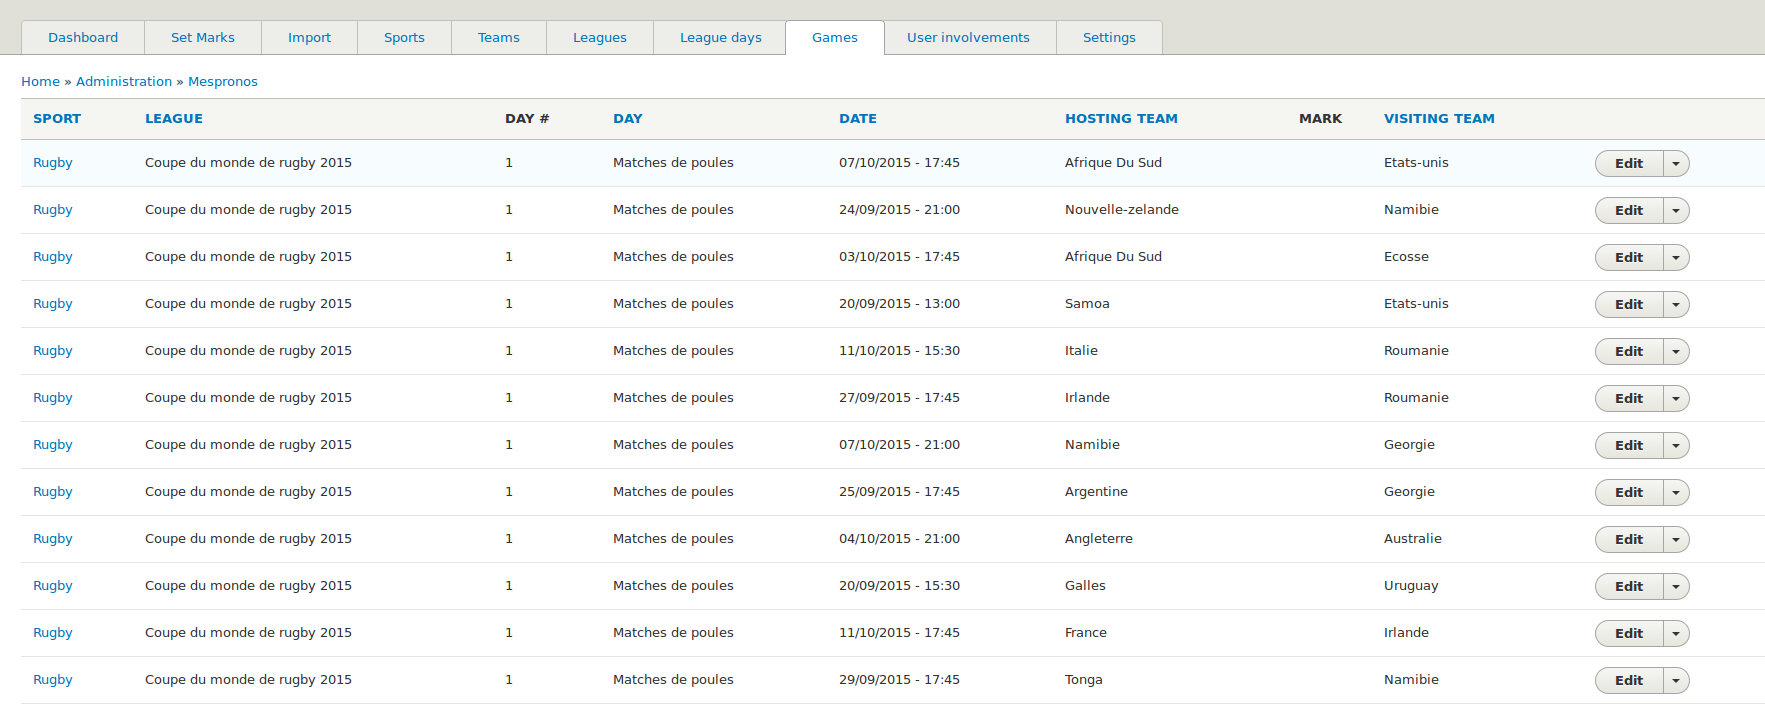Edit the Samoa vs Etats-unis game
The image size is (1765, 705).
(x=1628, y=305)
